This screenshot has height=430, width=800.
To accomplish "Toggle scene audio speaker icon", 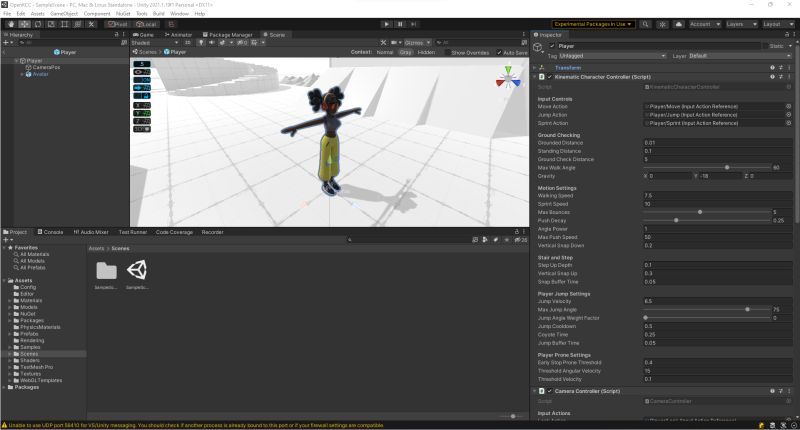I will 211,43.
